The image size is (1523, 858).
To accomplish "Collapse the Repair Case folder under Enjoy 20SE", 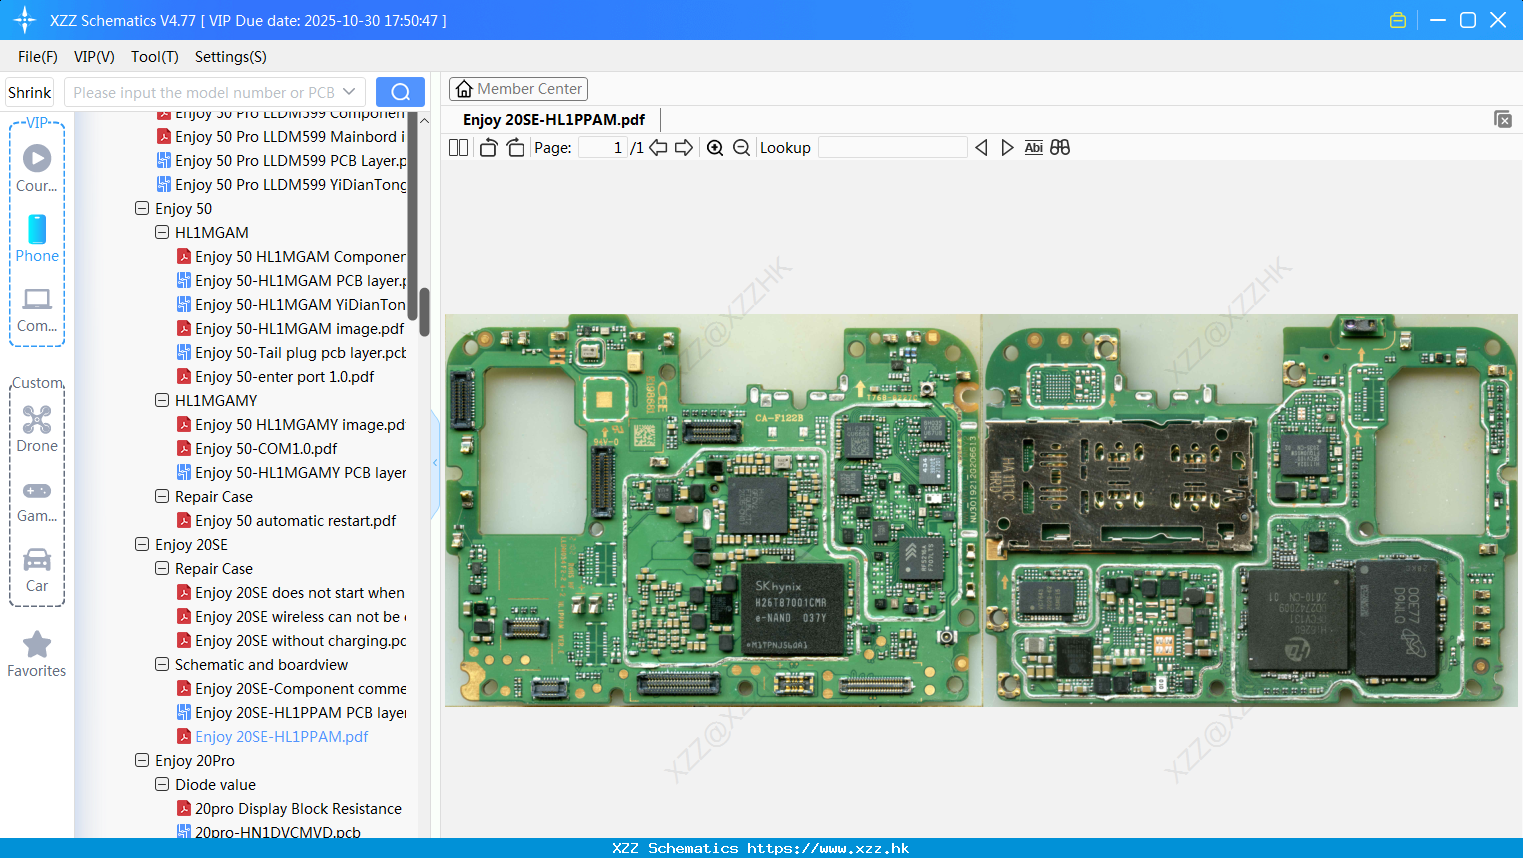I will [x=162, y=569].
